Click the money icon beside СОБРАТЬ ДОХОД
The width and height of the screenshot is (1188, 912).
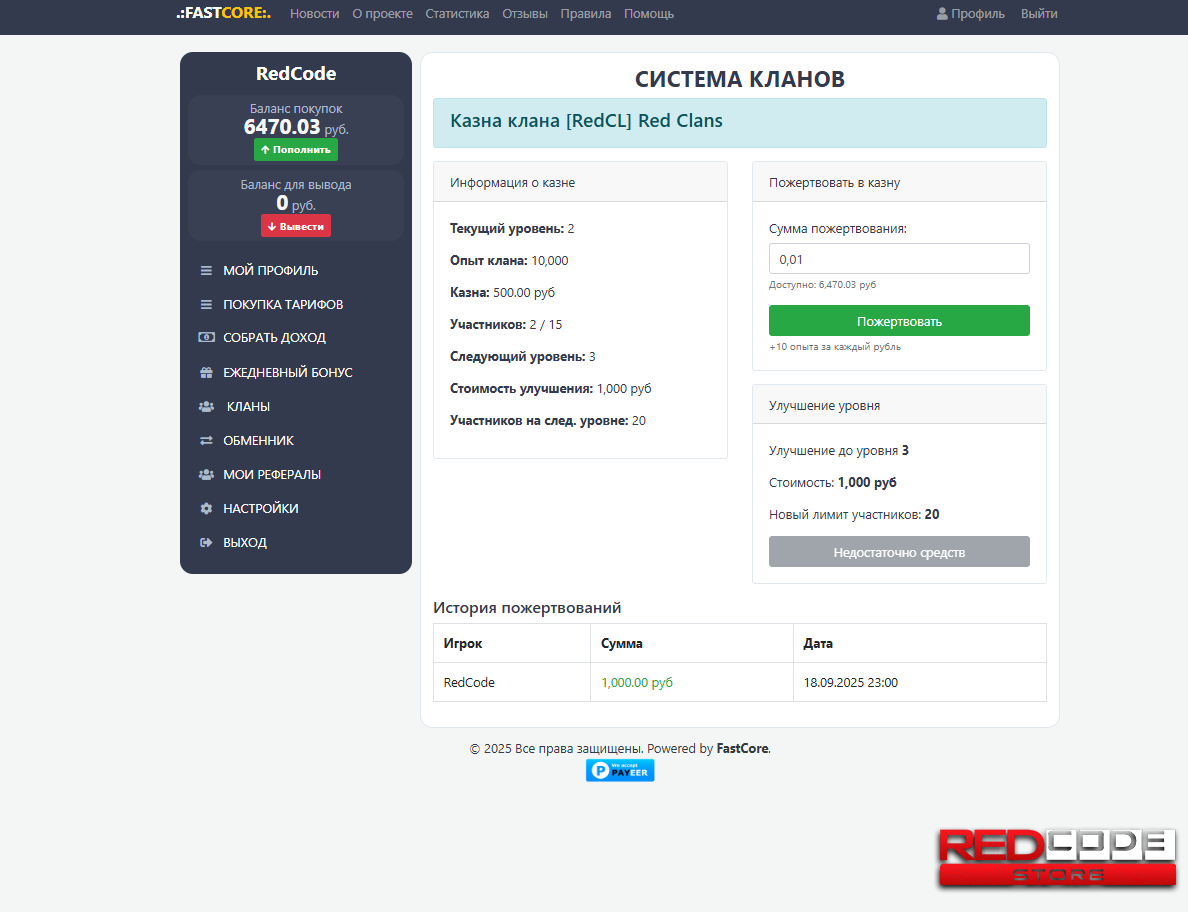point(206,338)
